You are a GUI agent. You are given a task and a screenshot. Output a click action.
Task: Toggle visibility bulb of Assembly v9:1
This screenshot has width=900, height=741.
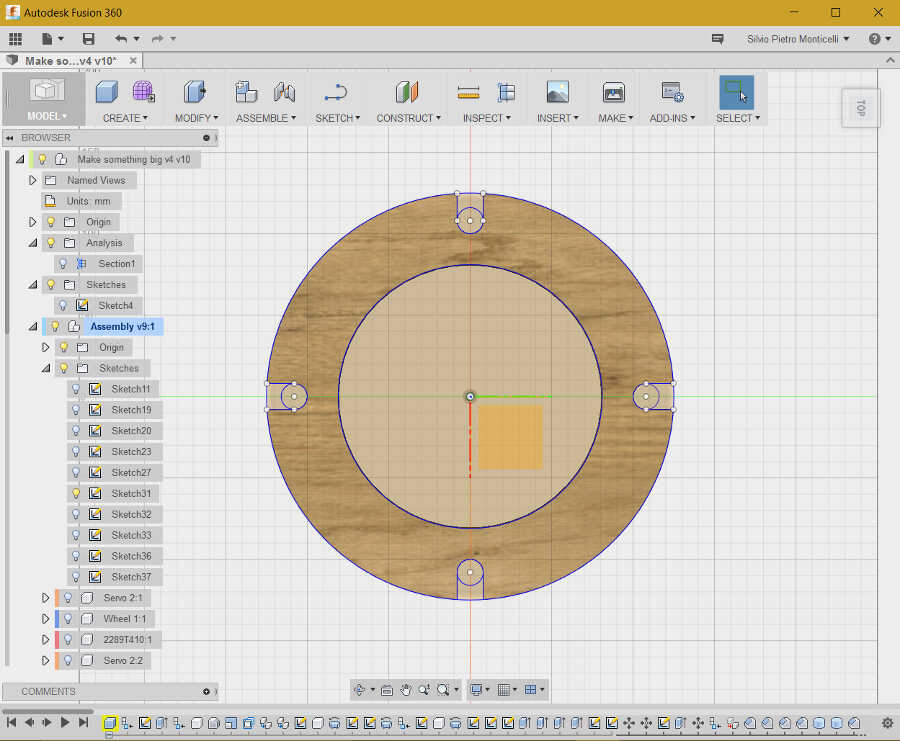55,326
